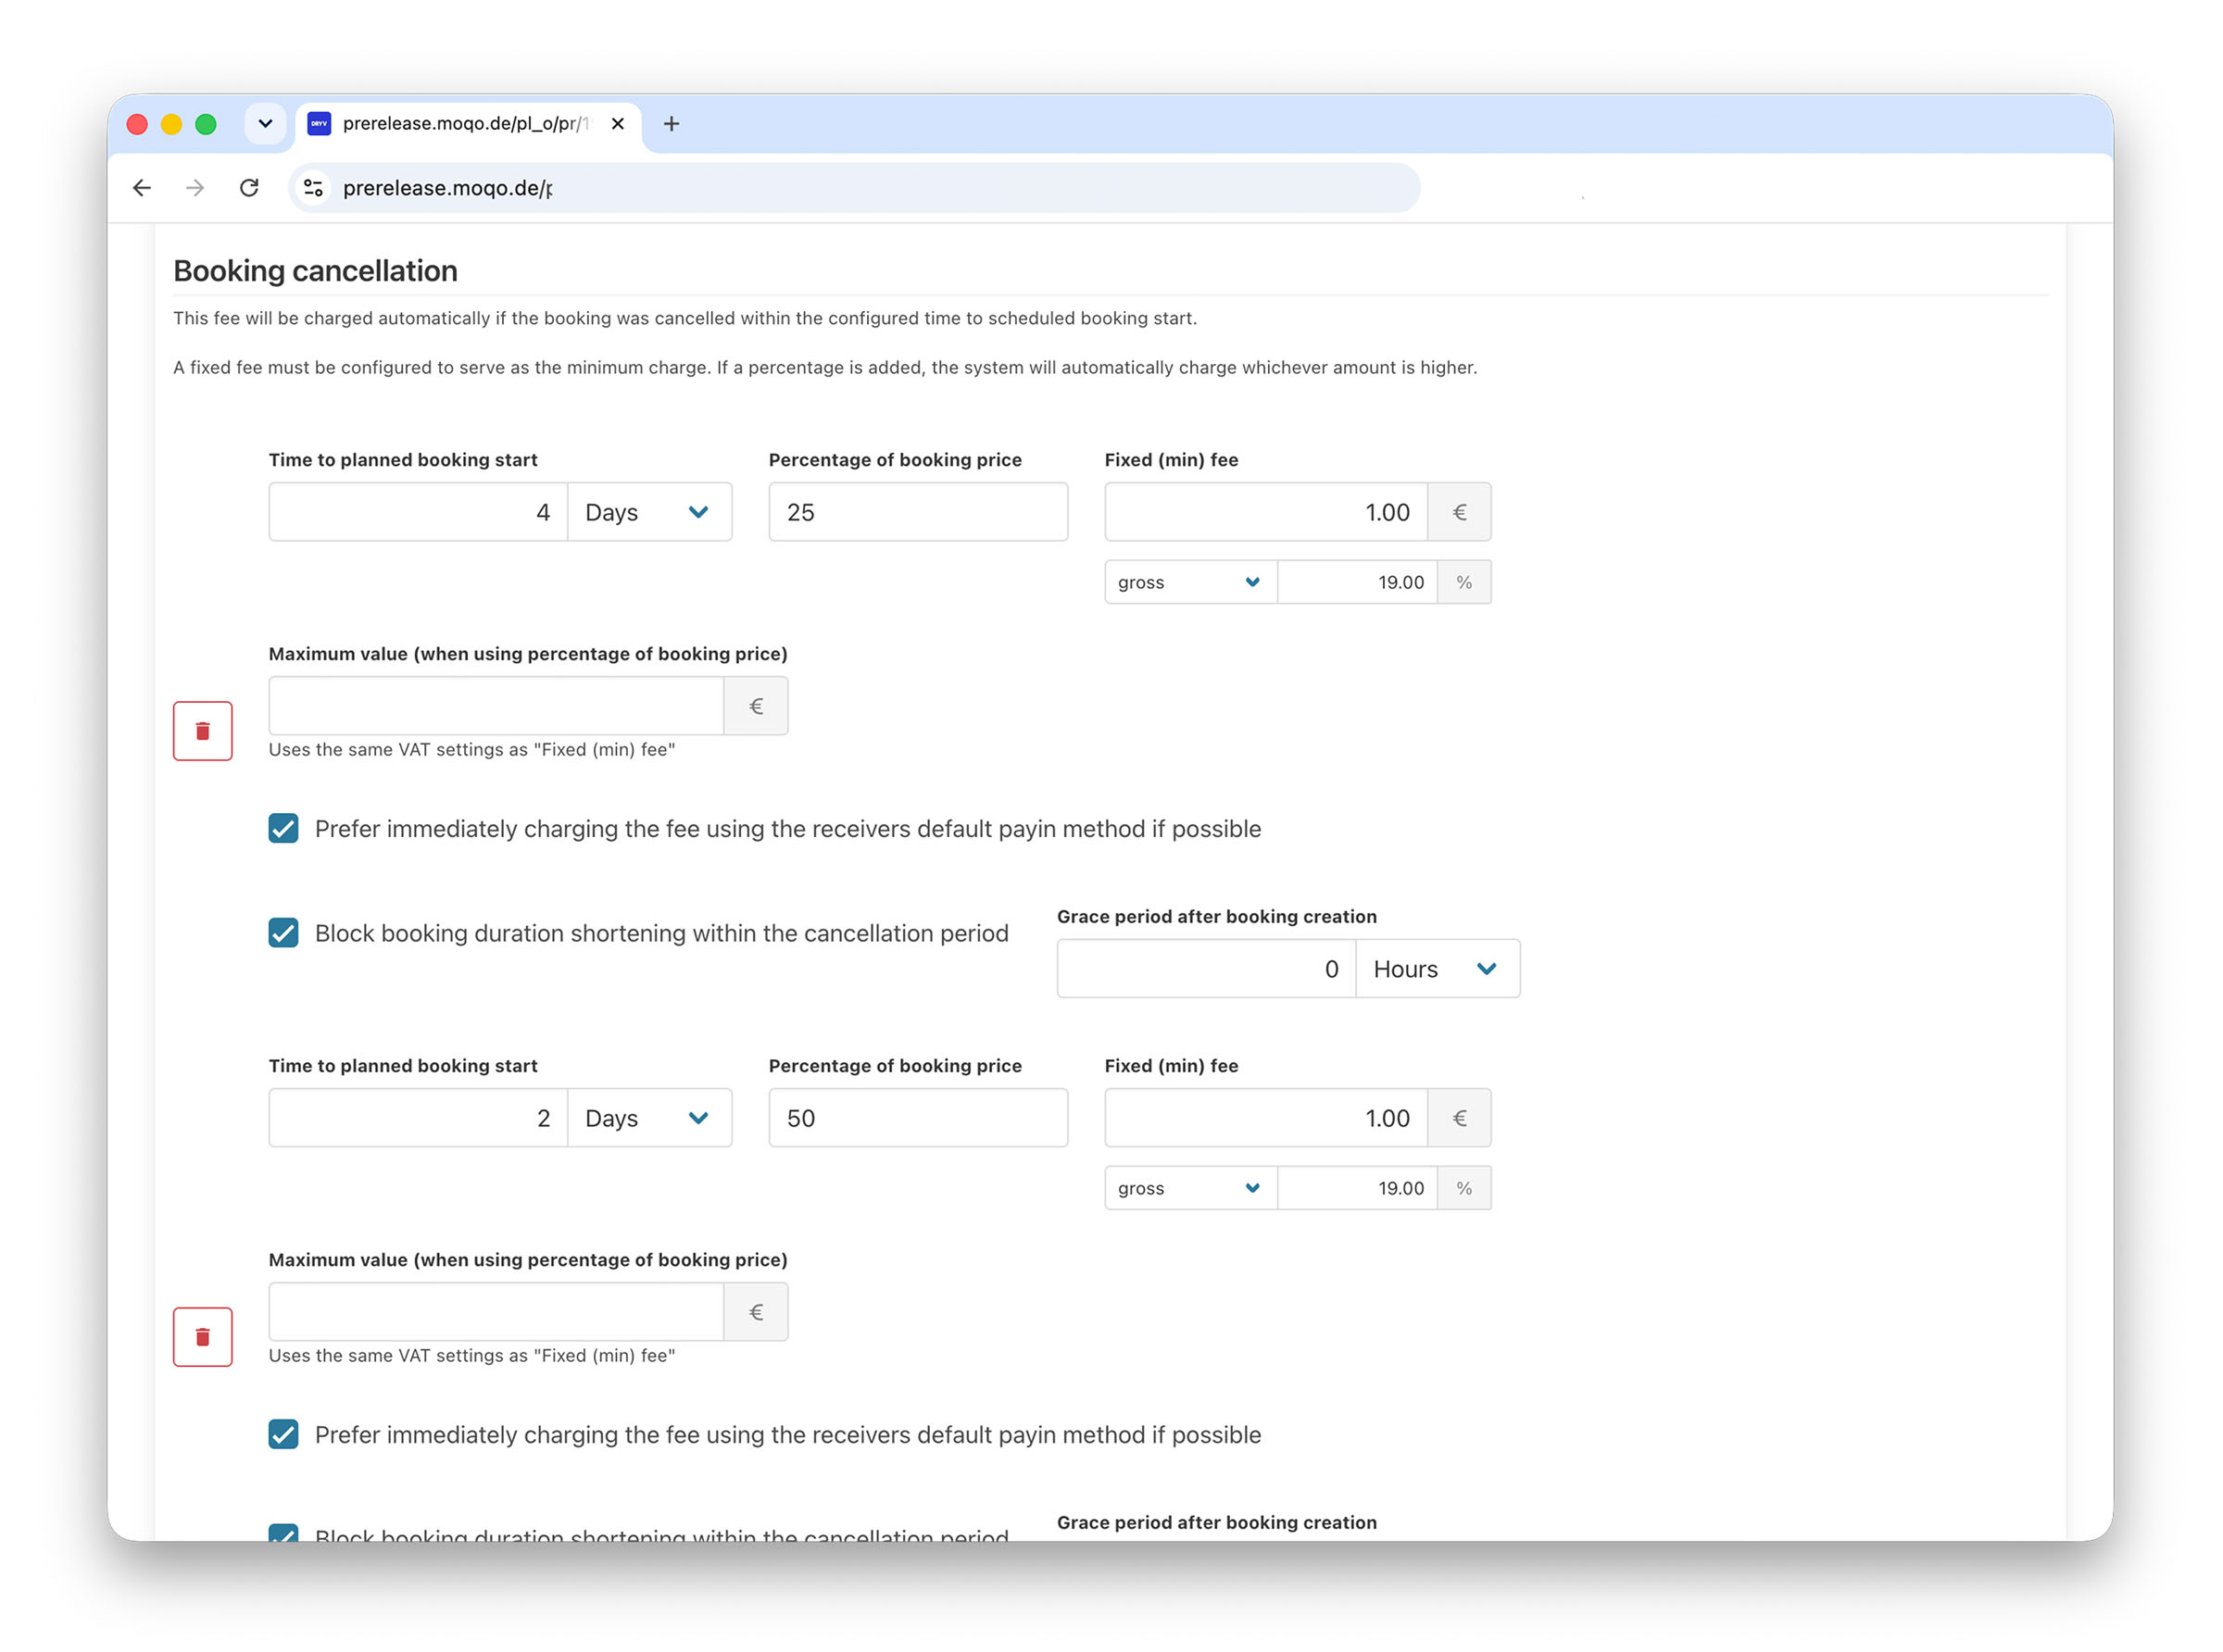Click the Booking cancellation heading

pyautogui.click(x=315, y=271)
